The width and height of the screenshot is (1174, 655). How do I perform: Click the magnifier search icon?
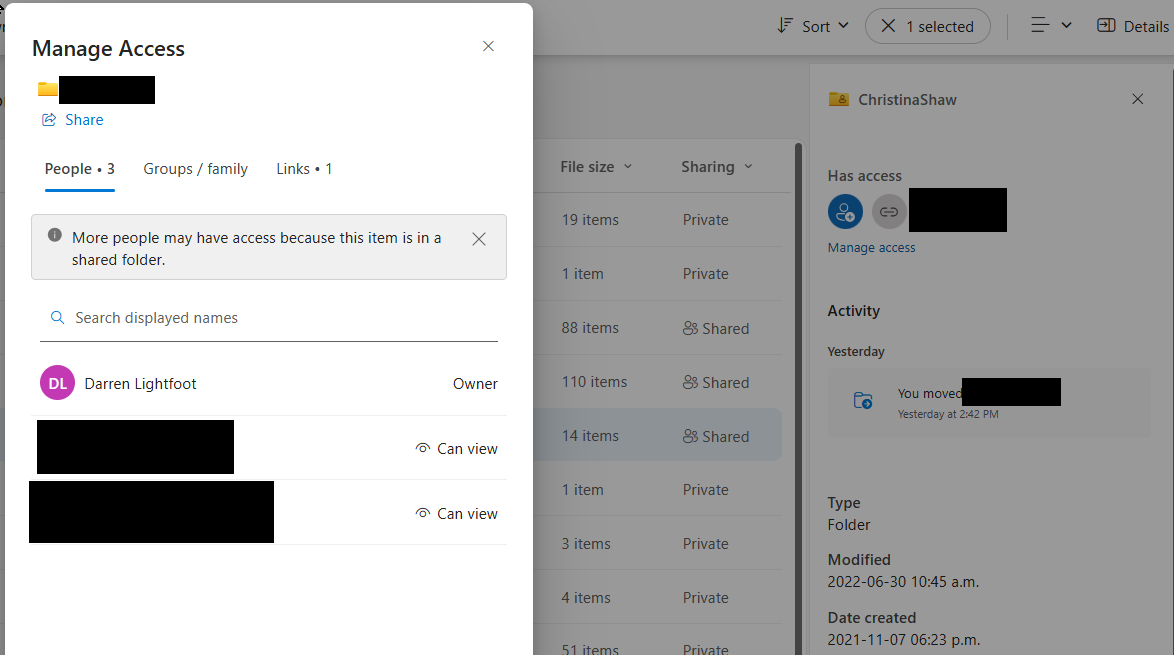pos(57,318)
